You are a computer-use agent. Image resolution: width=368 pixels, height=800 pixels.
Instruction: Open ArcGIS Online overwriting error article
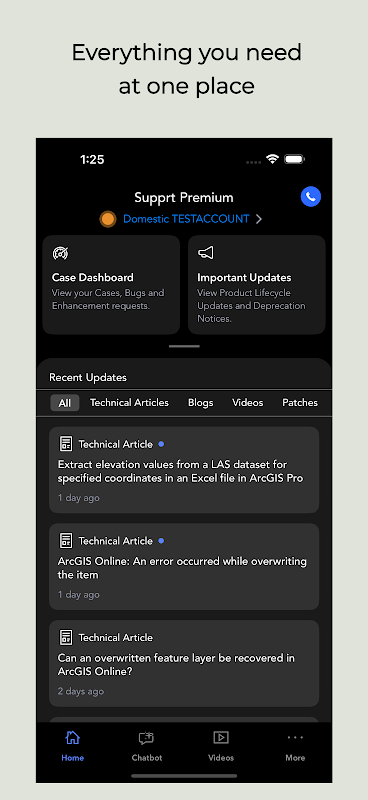pos(184,567)
